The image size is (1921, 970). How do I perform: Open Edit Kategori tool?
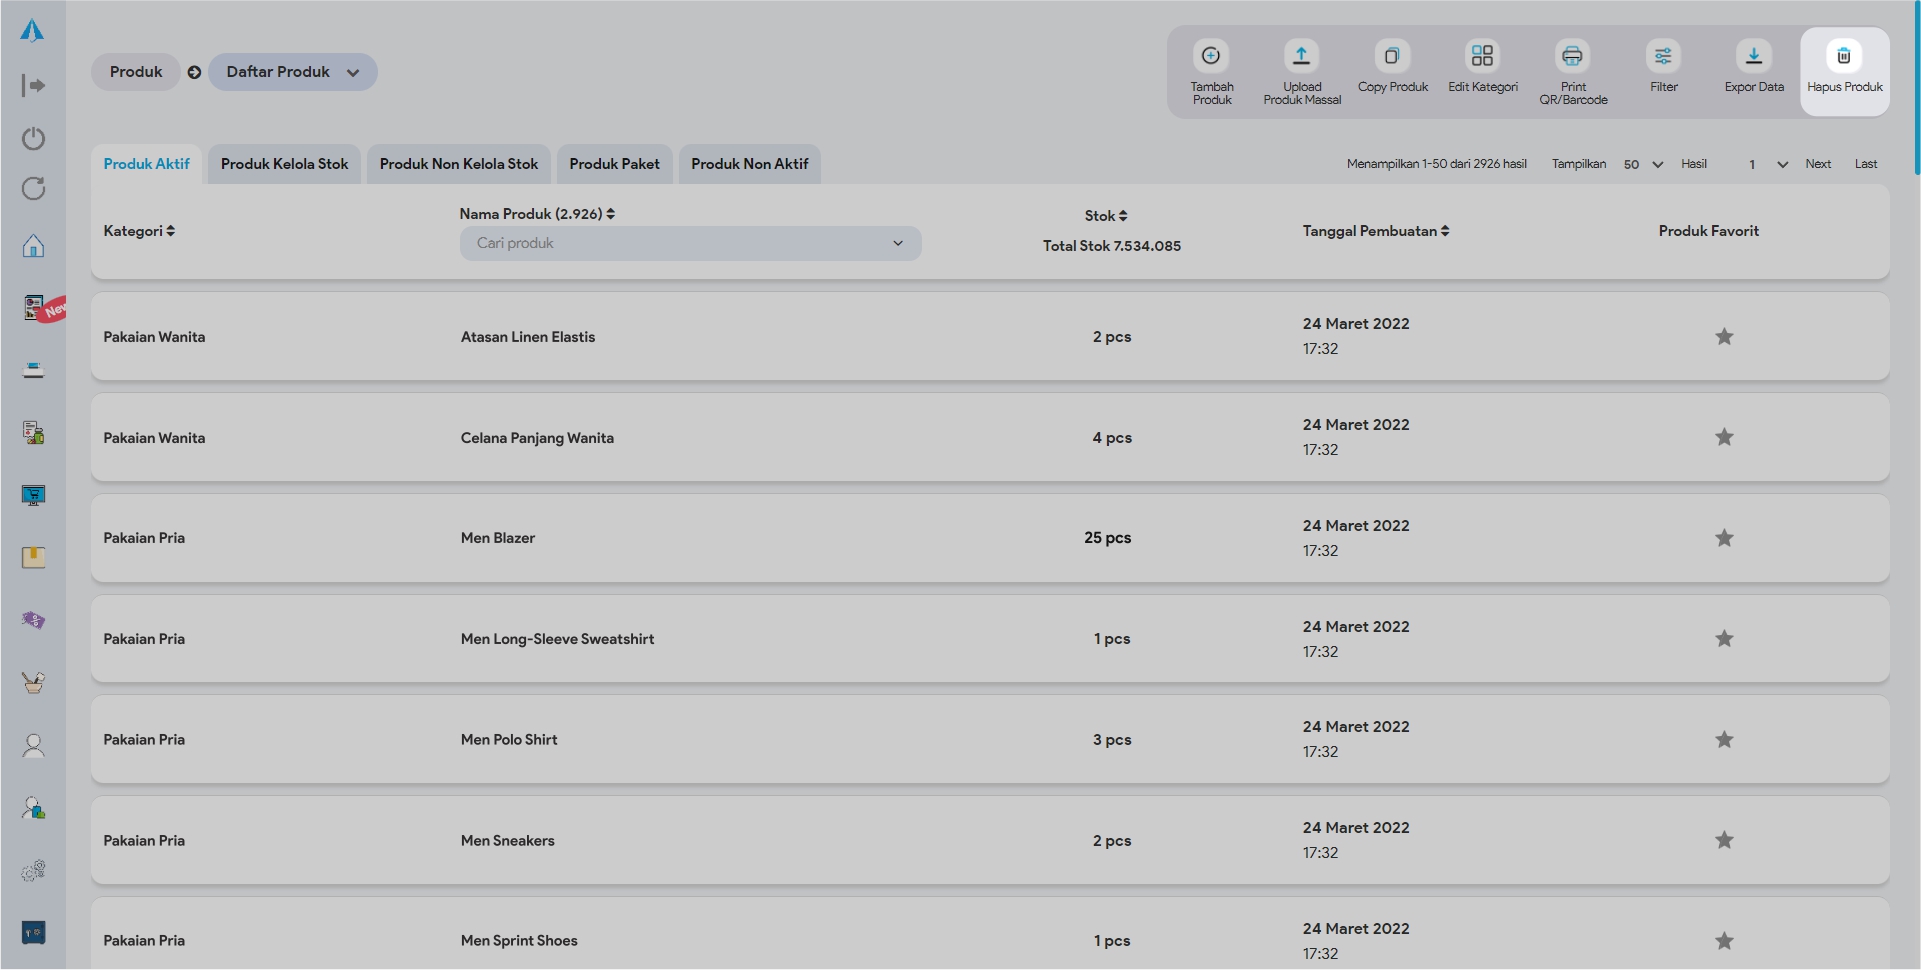tap(1482, 56)
